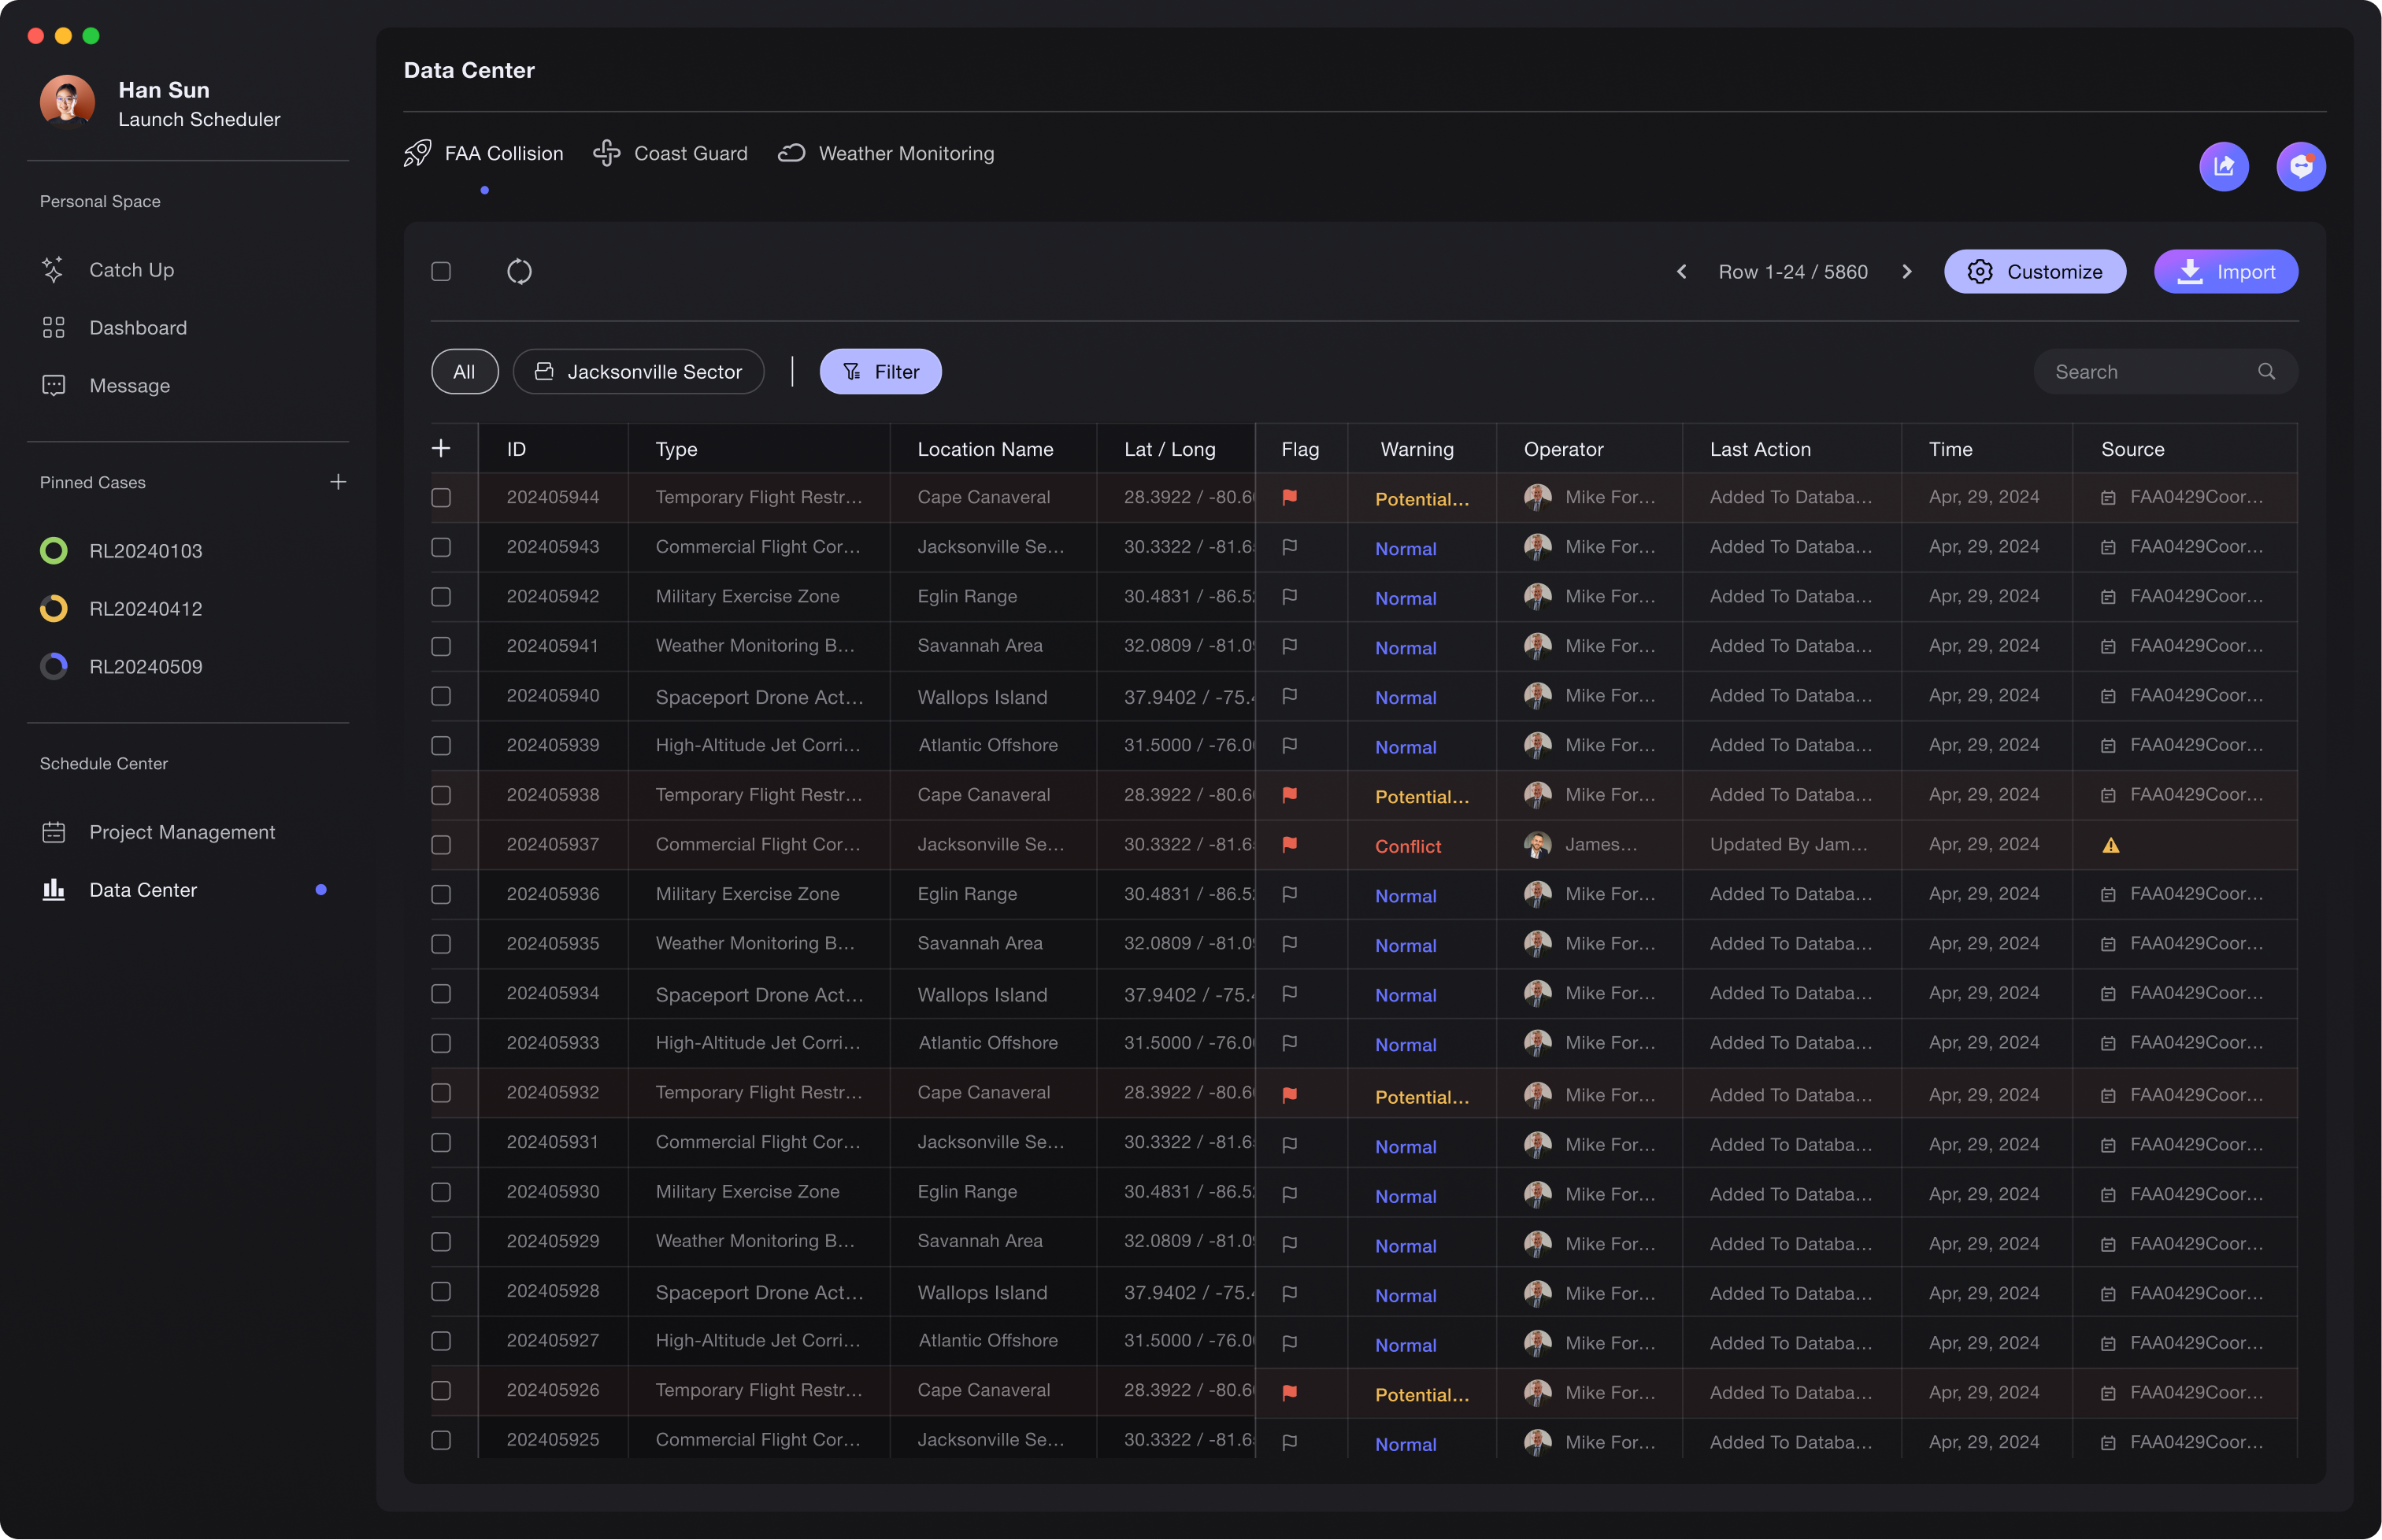Screen dimensions: 2382x1540
Task: Click the plus icon beside Pinned Cases
Action: click(338, 482)
